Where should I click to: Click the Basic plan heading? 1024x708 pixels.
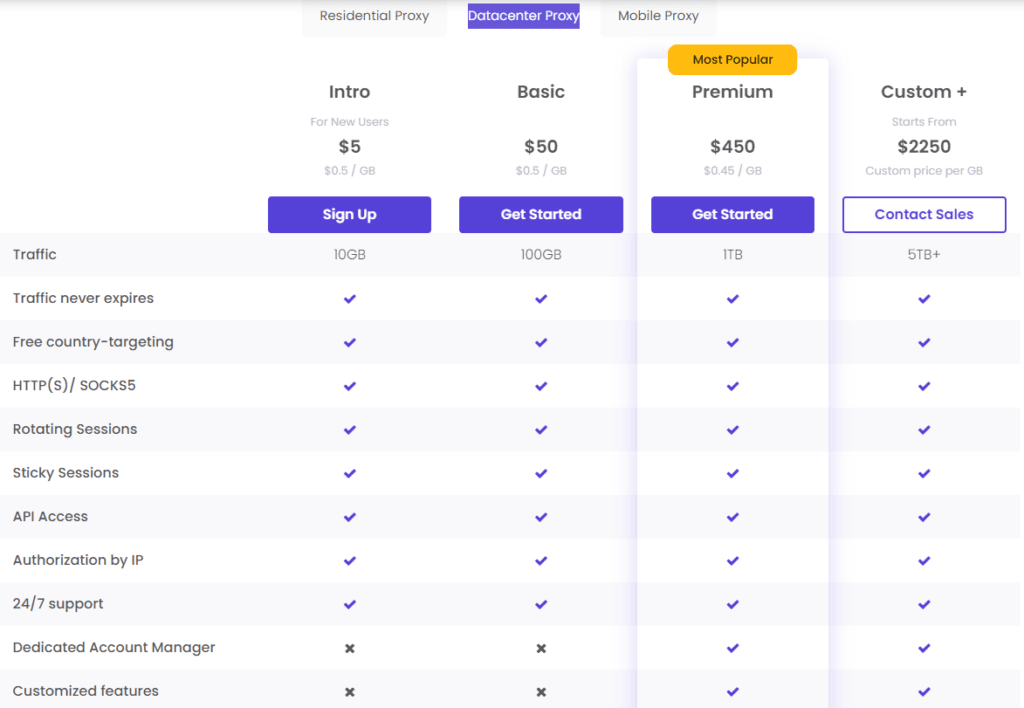(541, 91)
